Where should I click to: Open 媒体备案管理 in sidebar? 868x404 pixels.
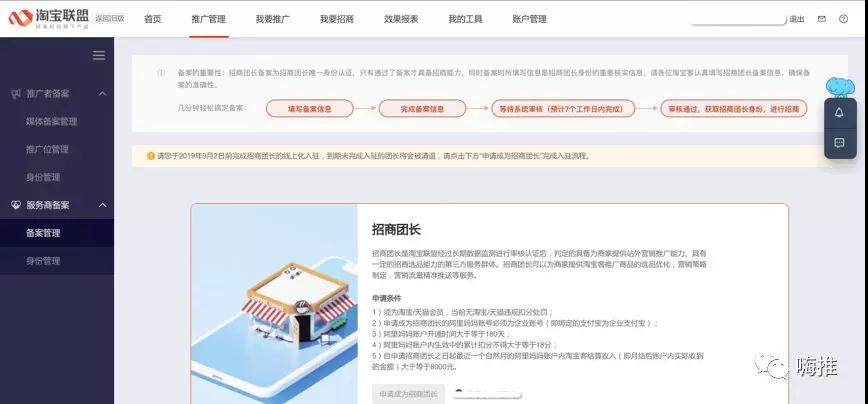(51, 122)
